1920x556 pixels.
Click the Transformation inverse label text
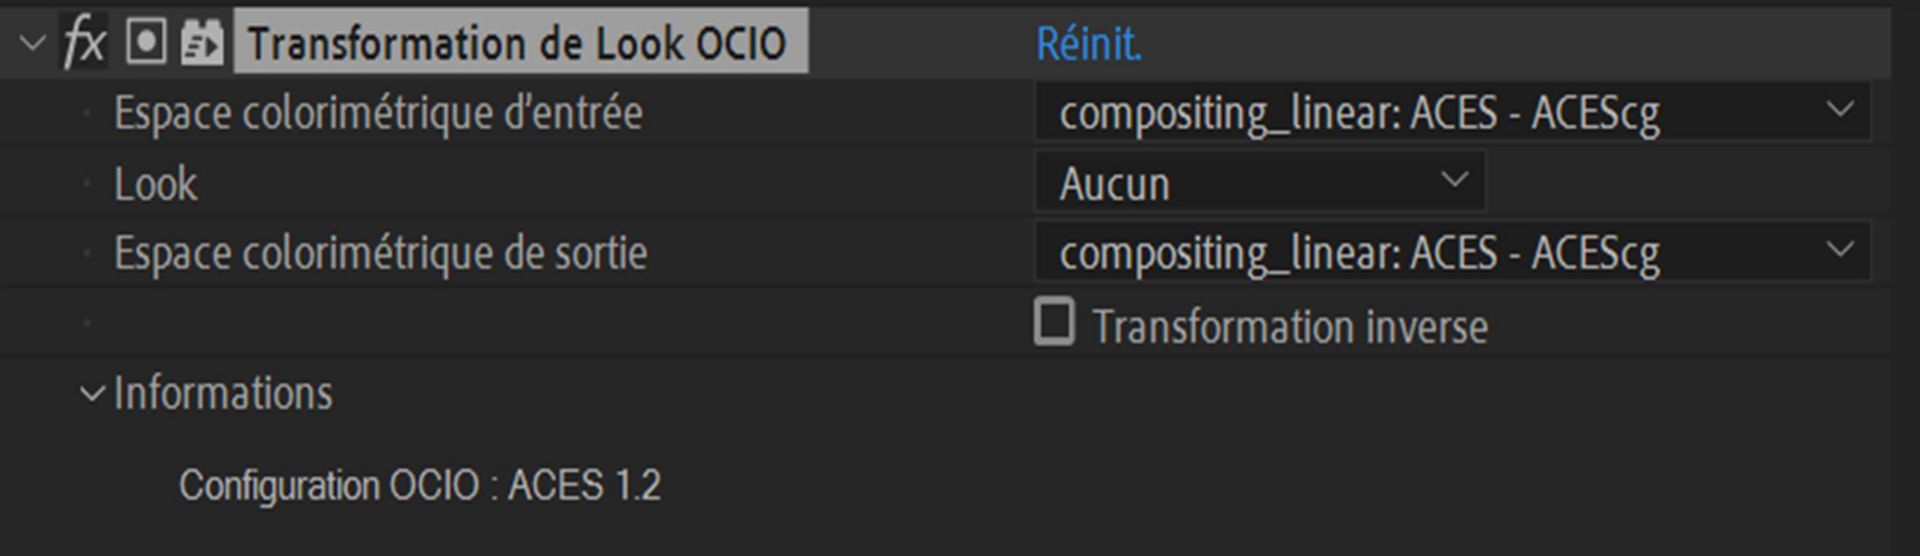(x=1289, y=327)
